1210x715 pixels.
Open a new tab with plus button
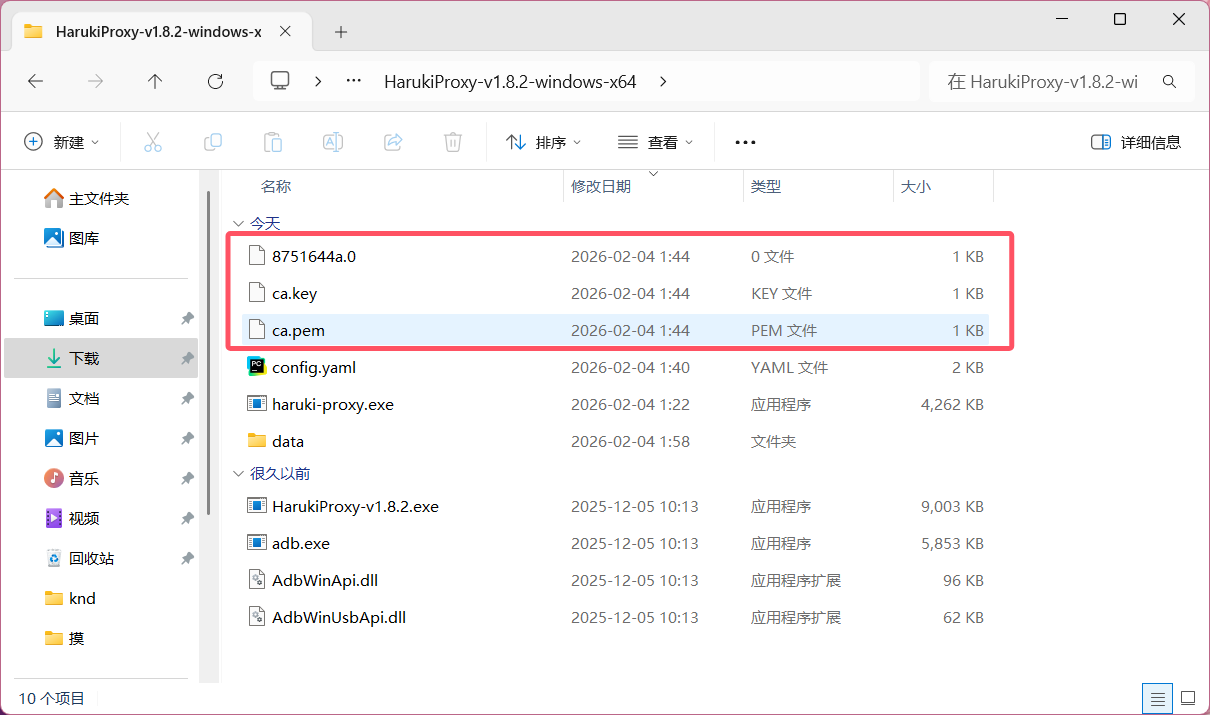[x=341, y=32]
